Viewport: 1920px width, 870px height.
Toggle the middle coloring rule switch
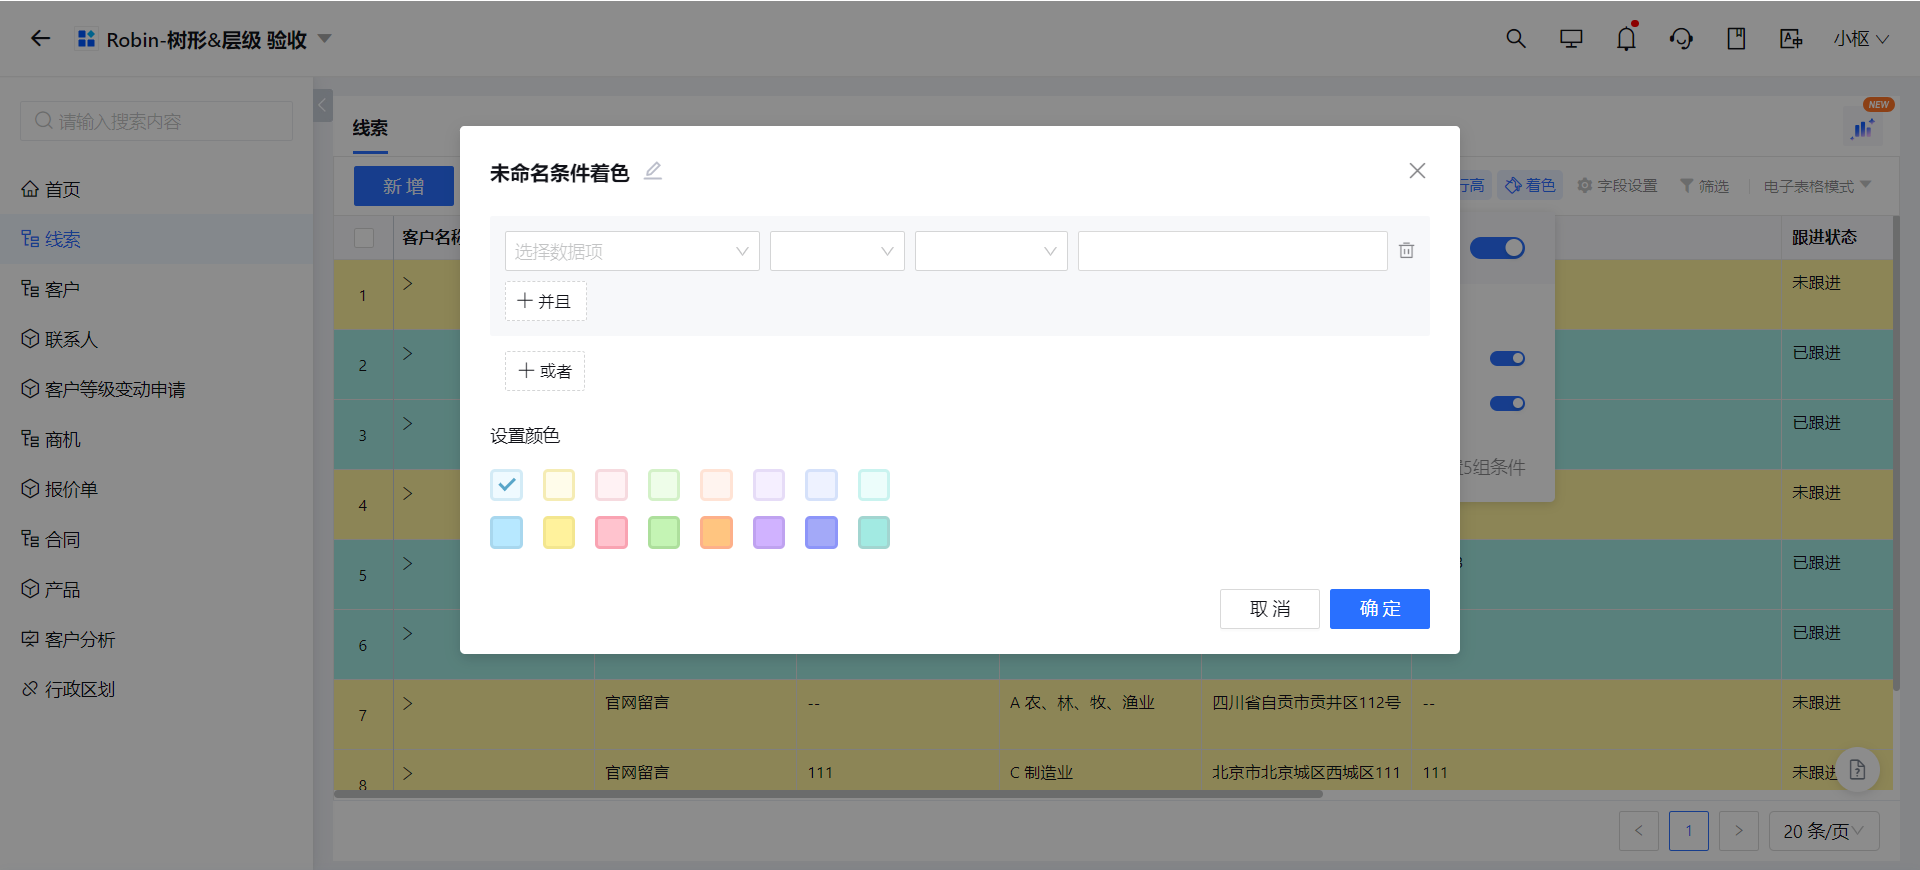(1507, 358)
